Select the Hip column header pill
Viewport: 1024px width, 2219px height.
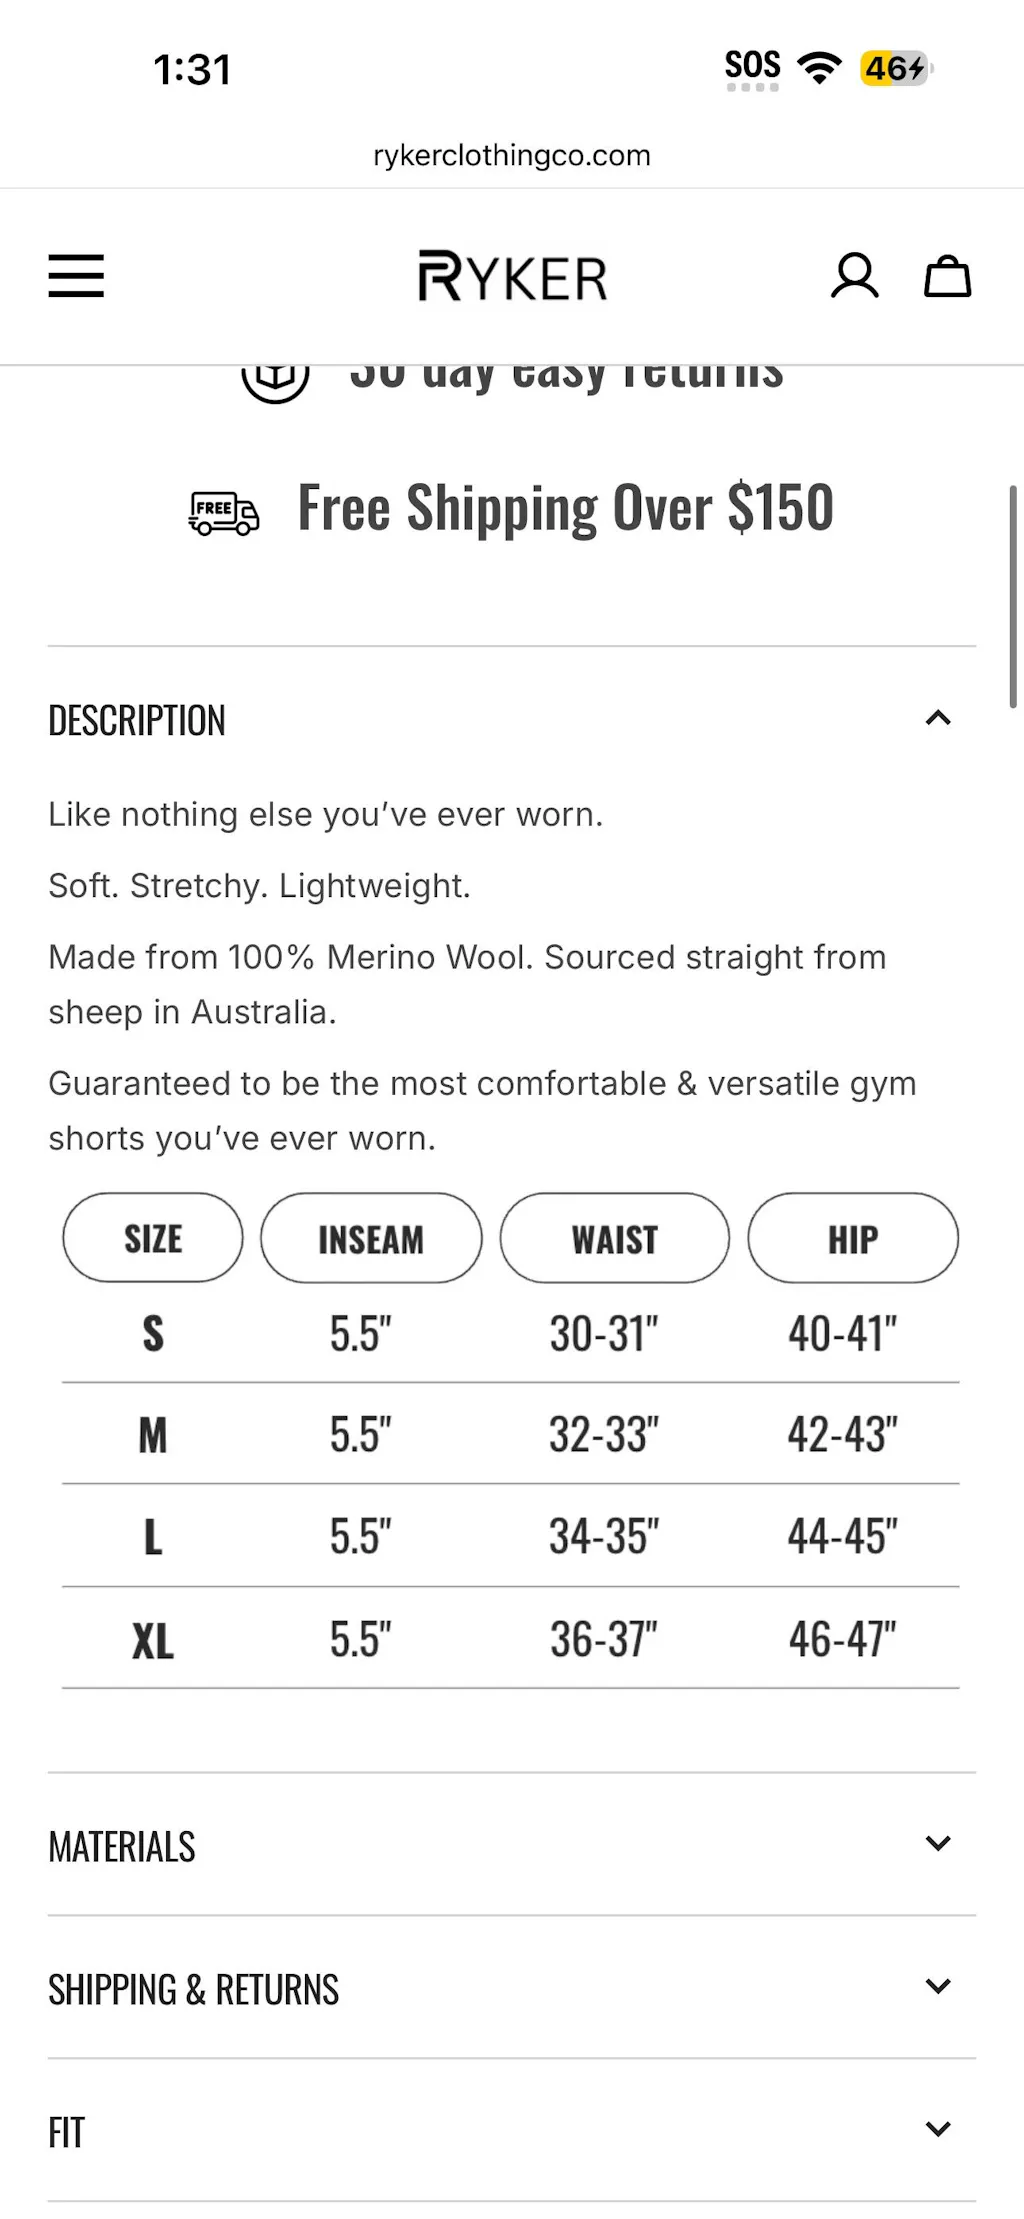(x=853, y=1238)
